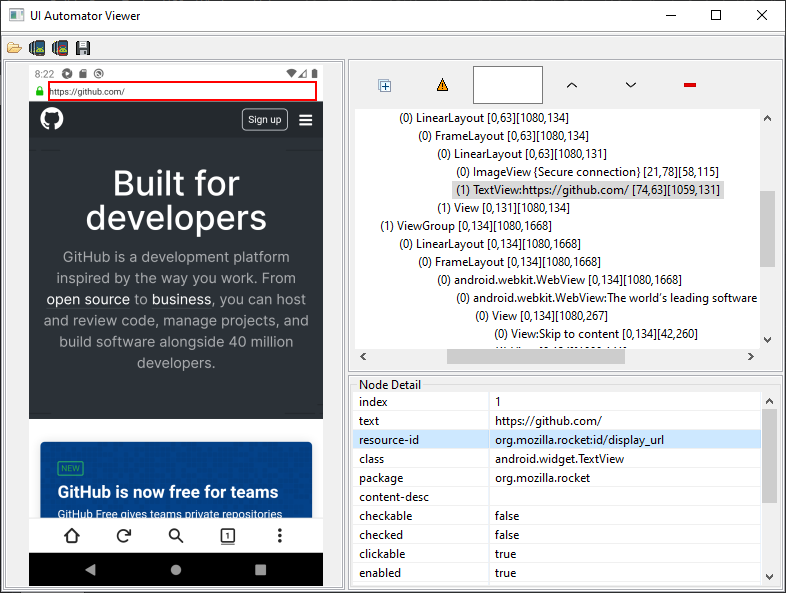
Task: Click the Android home navigation circle
Action: pyautogui.click(x=176, y=569)
